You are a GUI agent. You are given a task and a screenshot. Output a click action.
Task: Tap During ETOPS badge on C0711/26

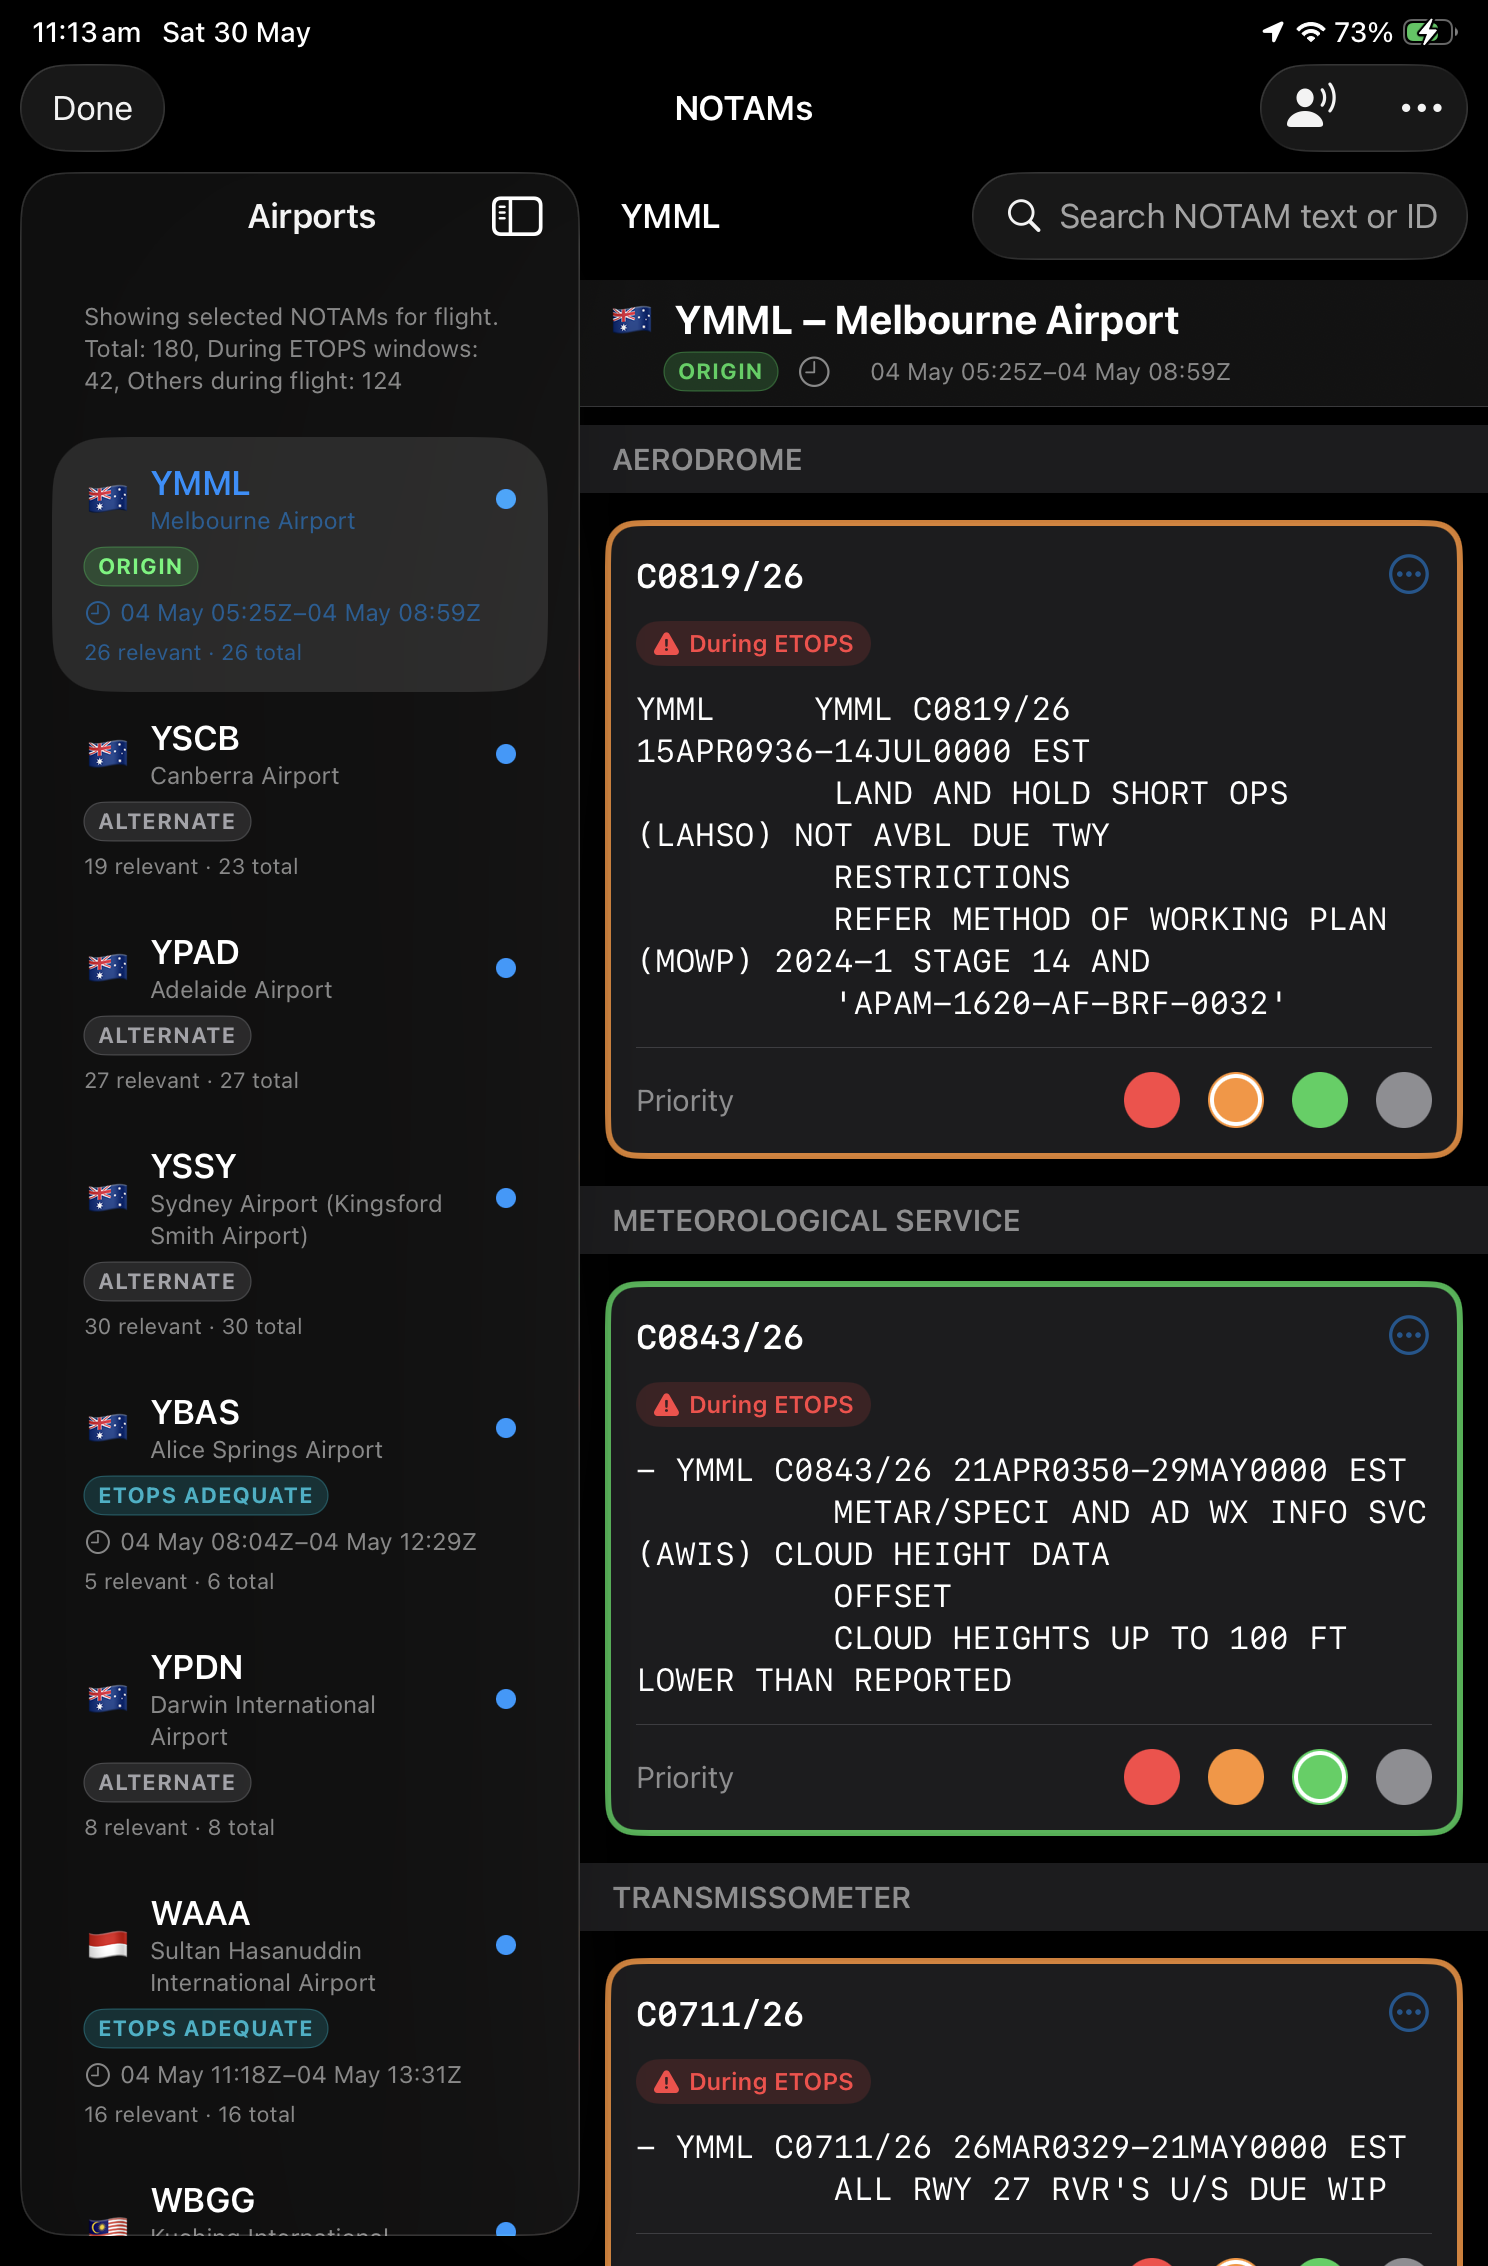tap(753, 2082)
